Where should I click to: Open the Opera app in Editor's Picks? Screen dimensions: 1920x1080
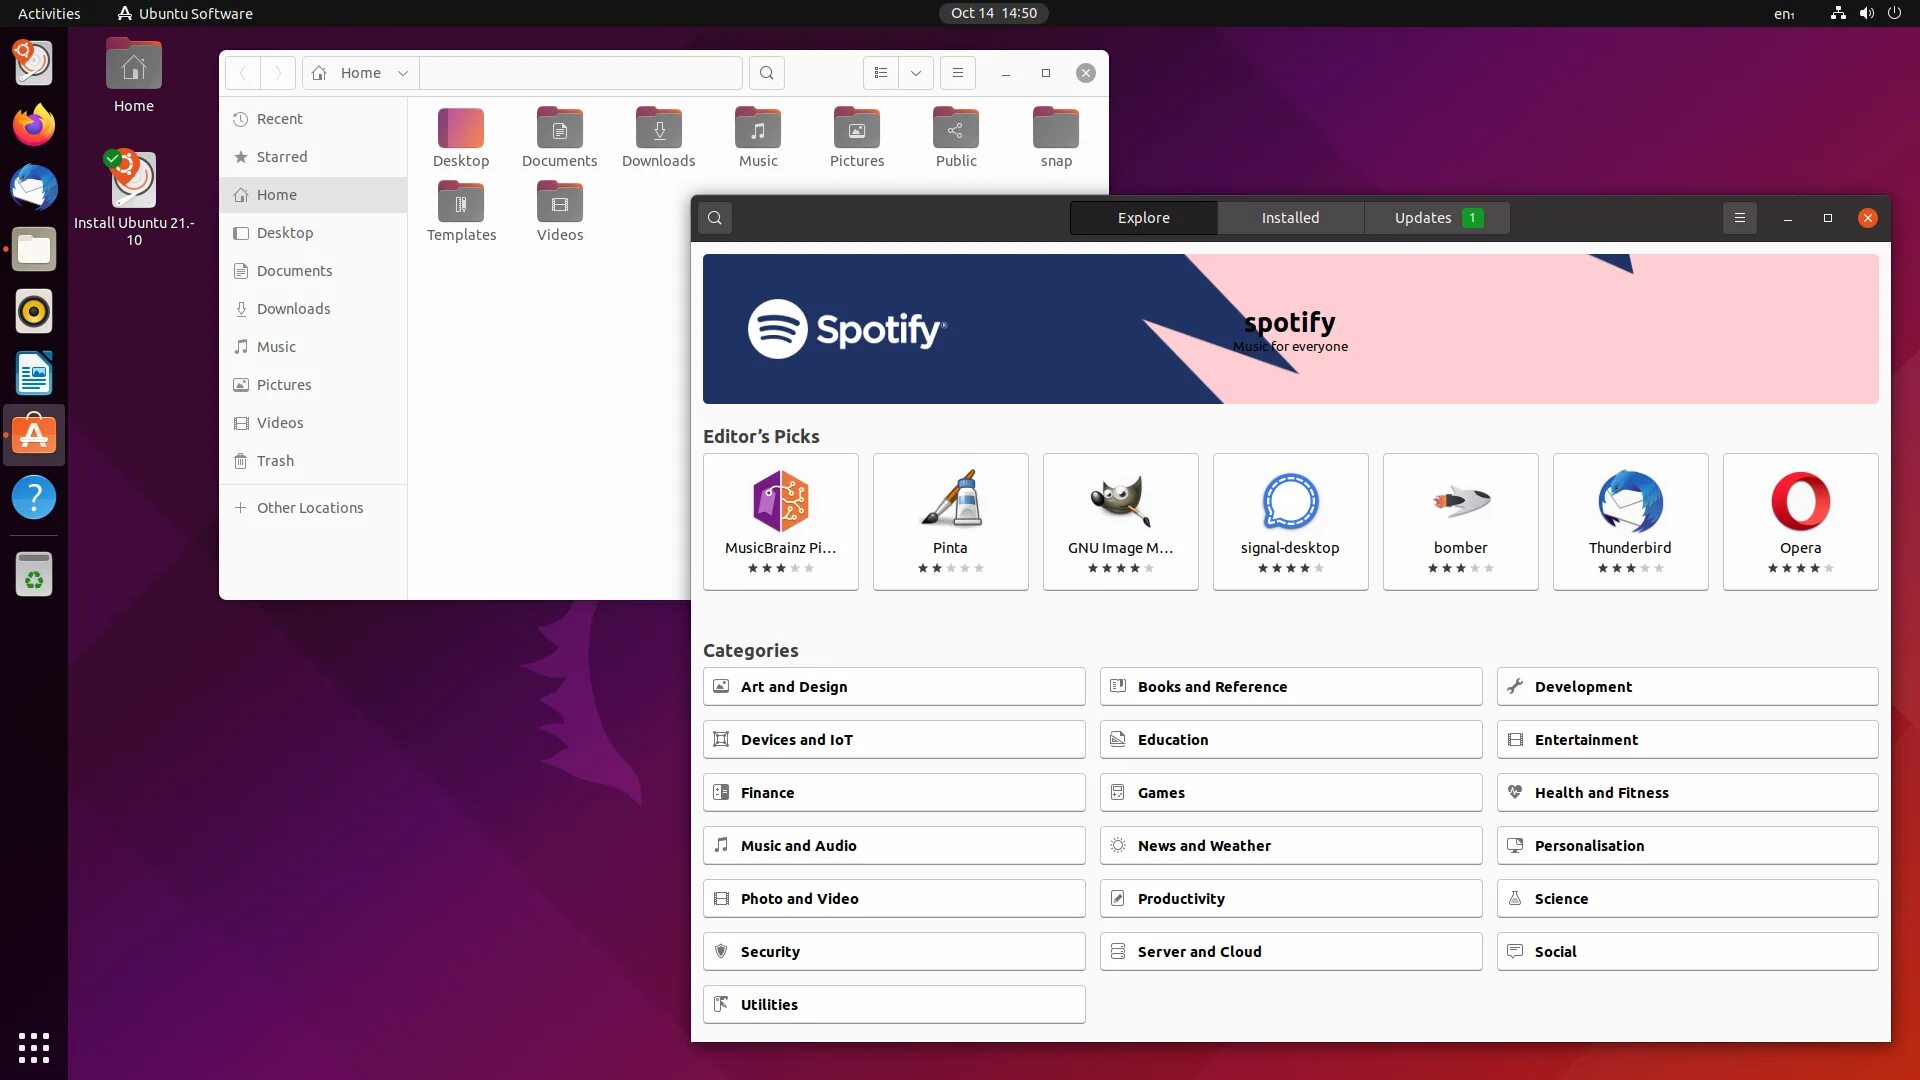(x=1800, y=521)
